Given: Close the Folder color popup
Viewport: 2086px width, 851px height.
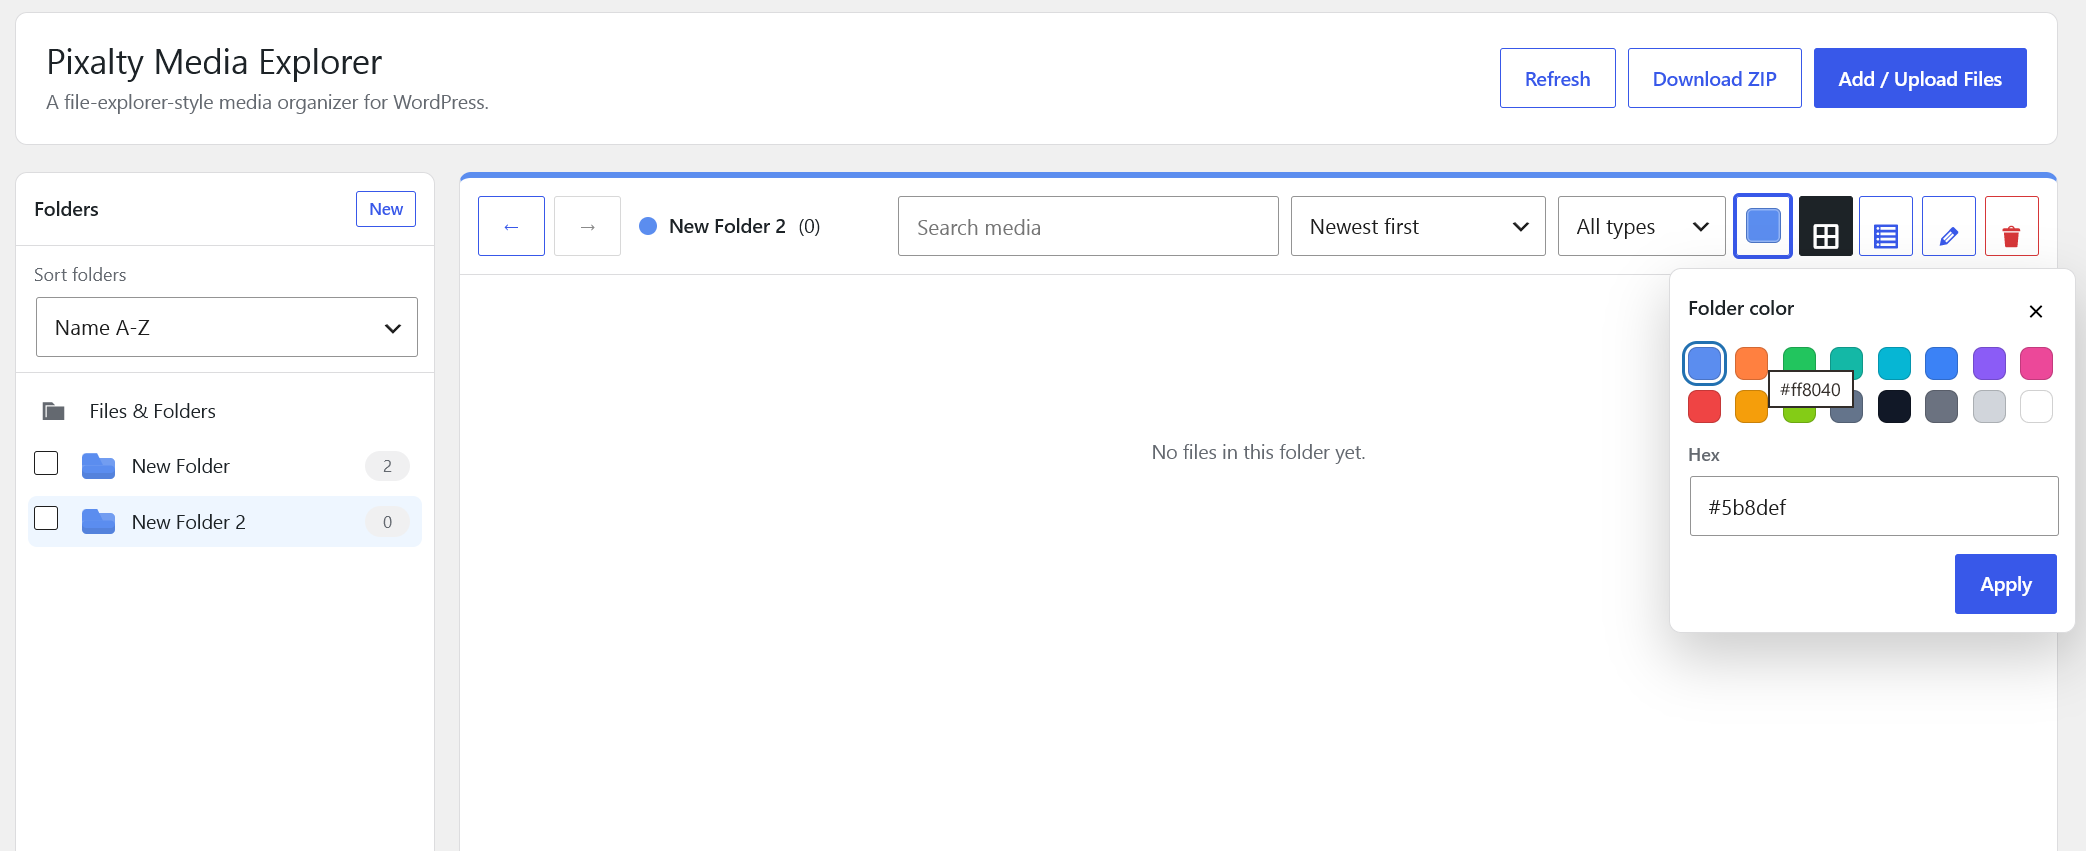Looking at the screenshot, I should tap(2035, 311).
